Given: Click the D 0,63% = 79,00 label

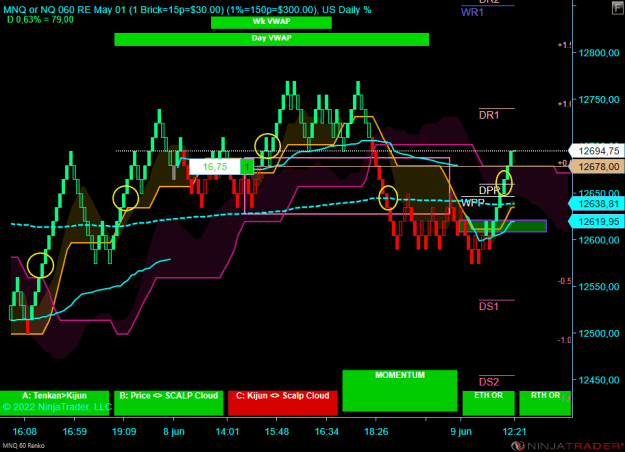Looking at the screenshot, I should click(40, 20).
